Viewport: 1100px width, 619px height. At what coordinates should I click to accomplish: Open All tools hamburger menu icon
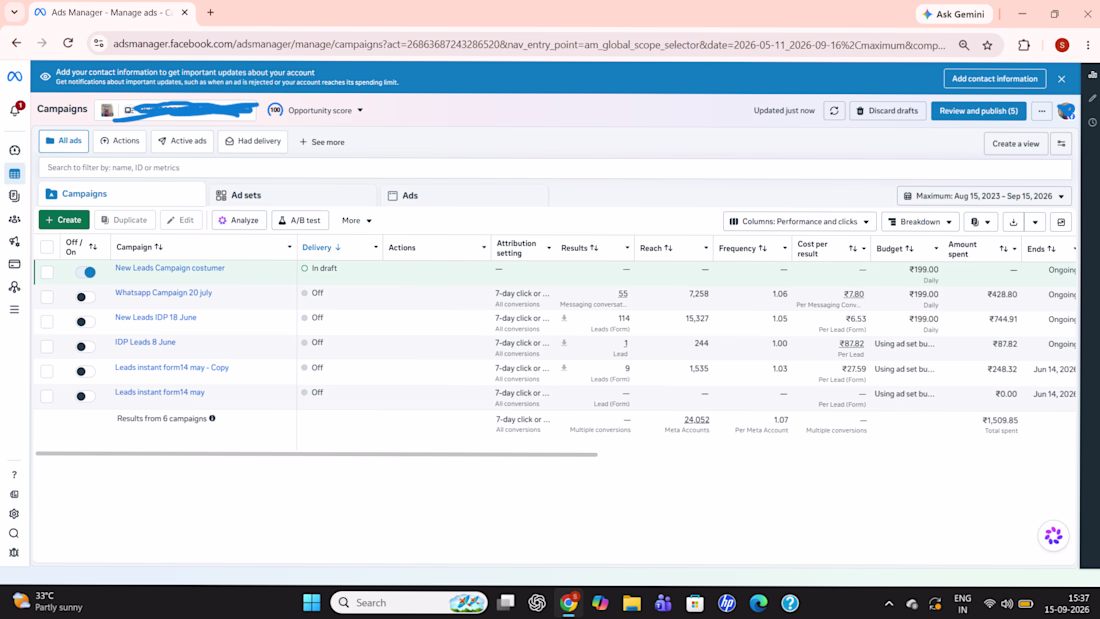click(15, 310)
